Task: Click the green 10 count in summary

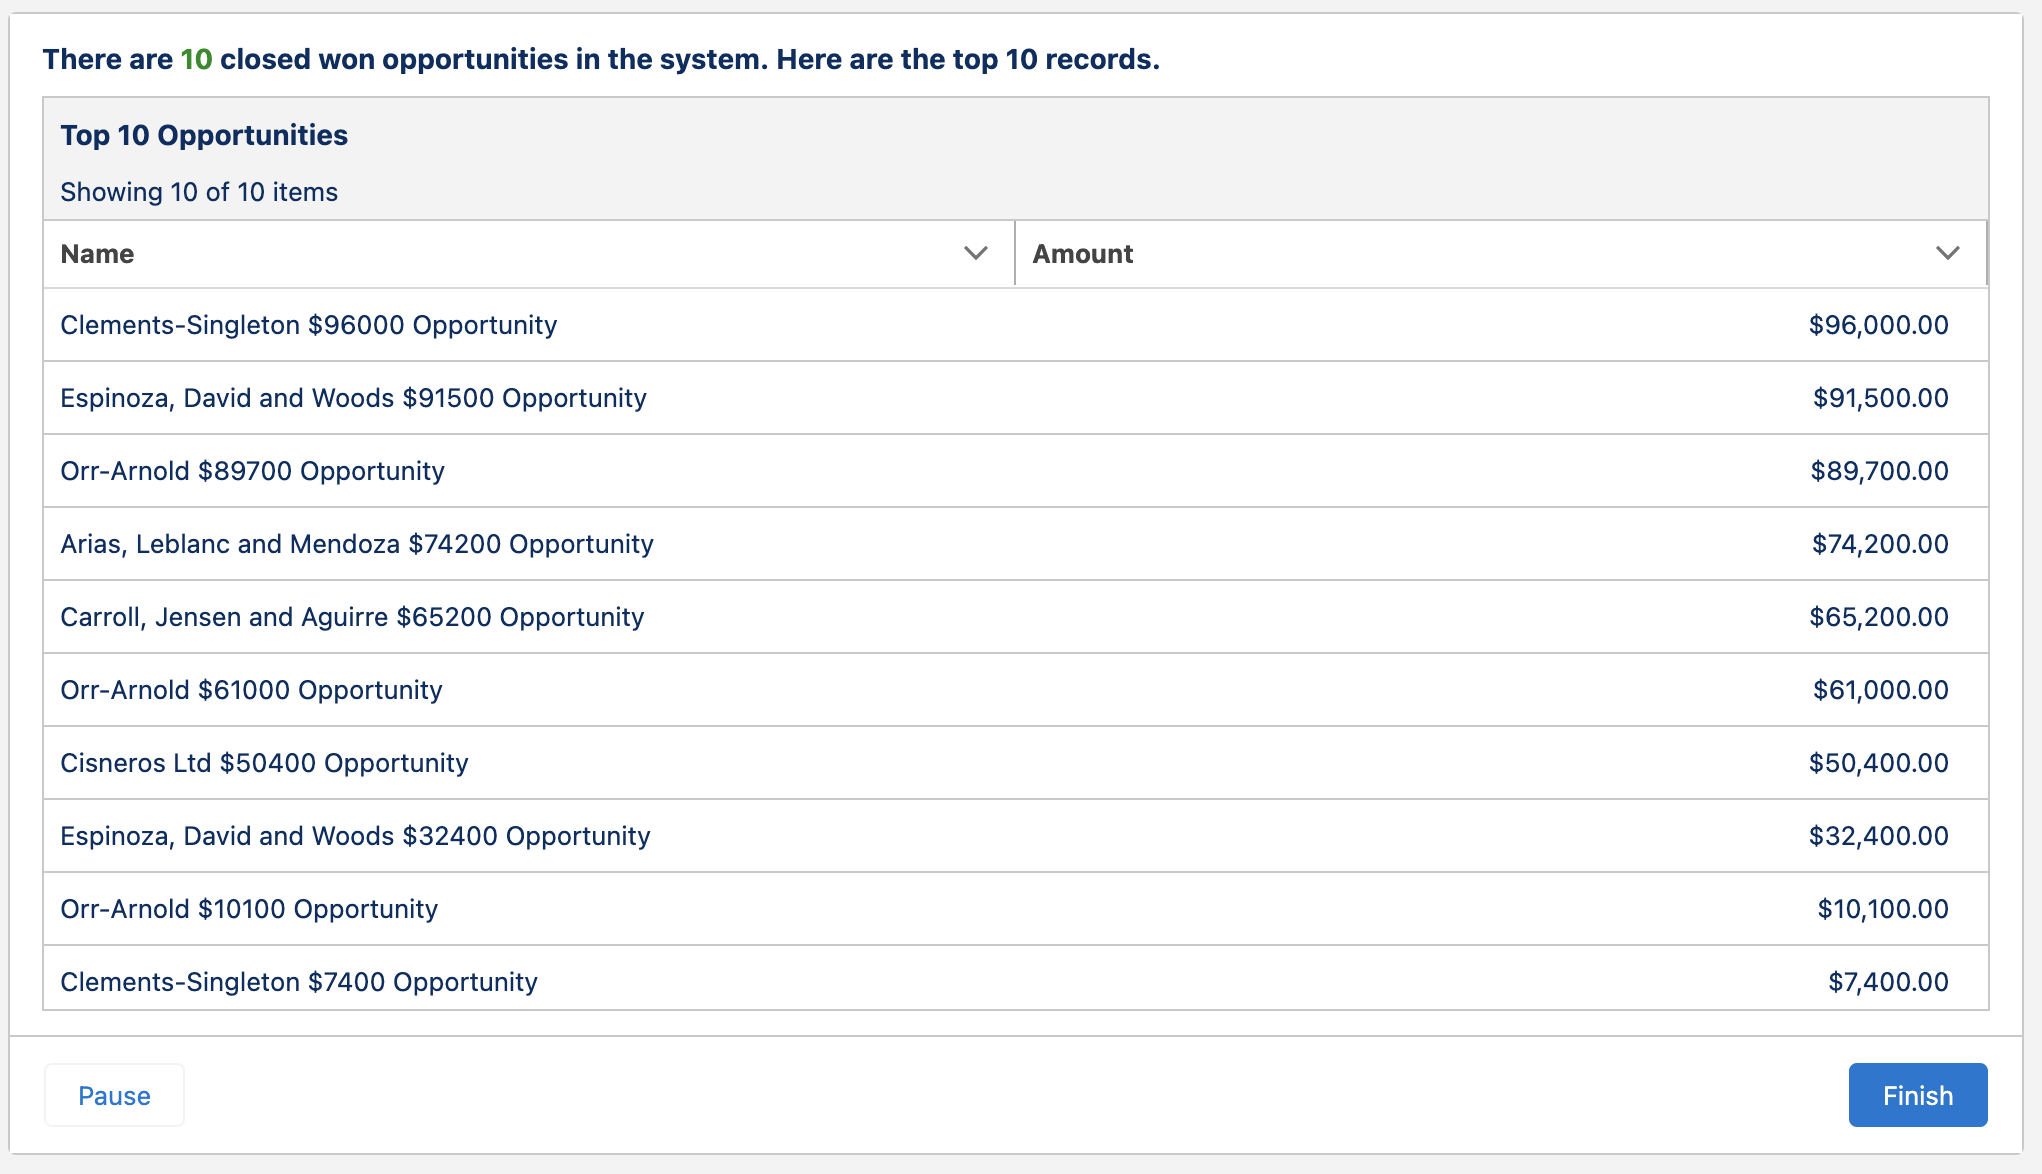Action: pos(194,59)
